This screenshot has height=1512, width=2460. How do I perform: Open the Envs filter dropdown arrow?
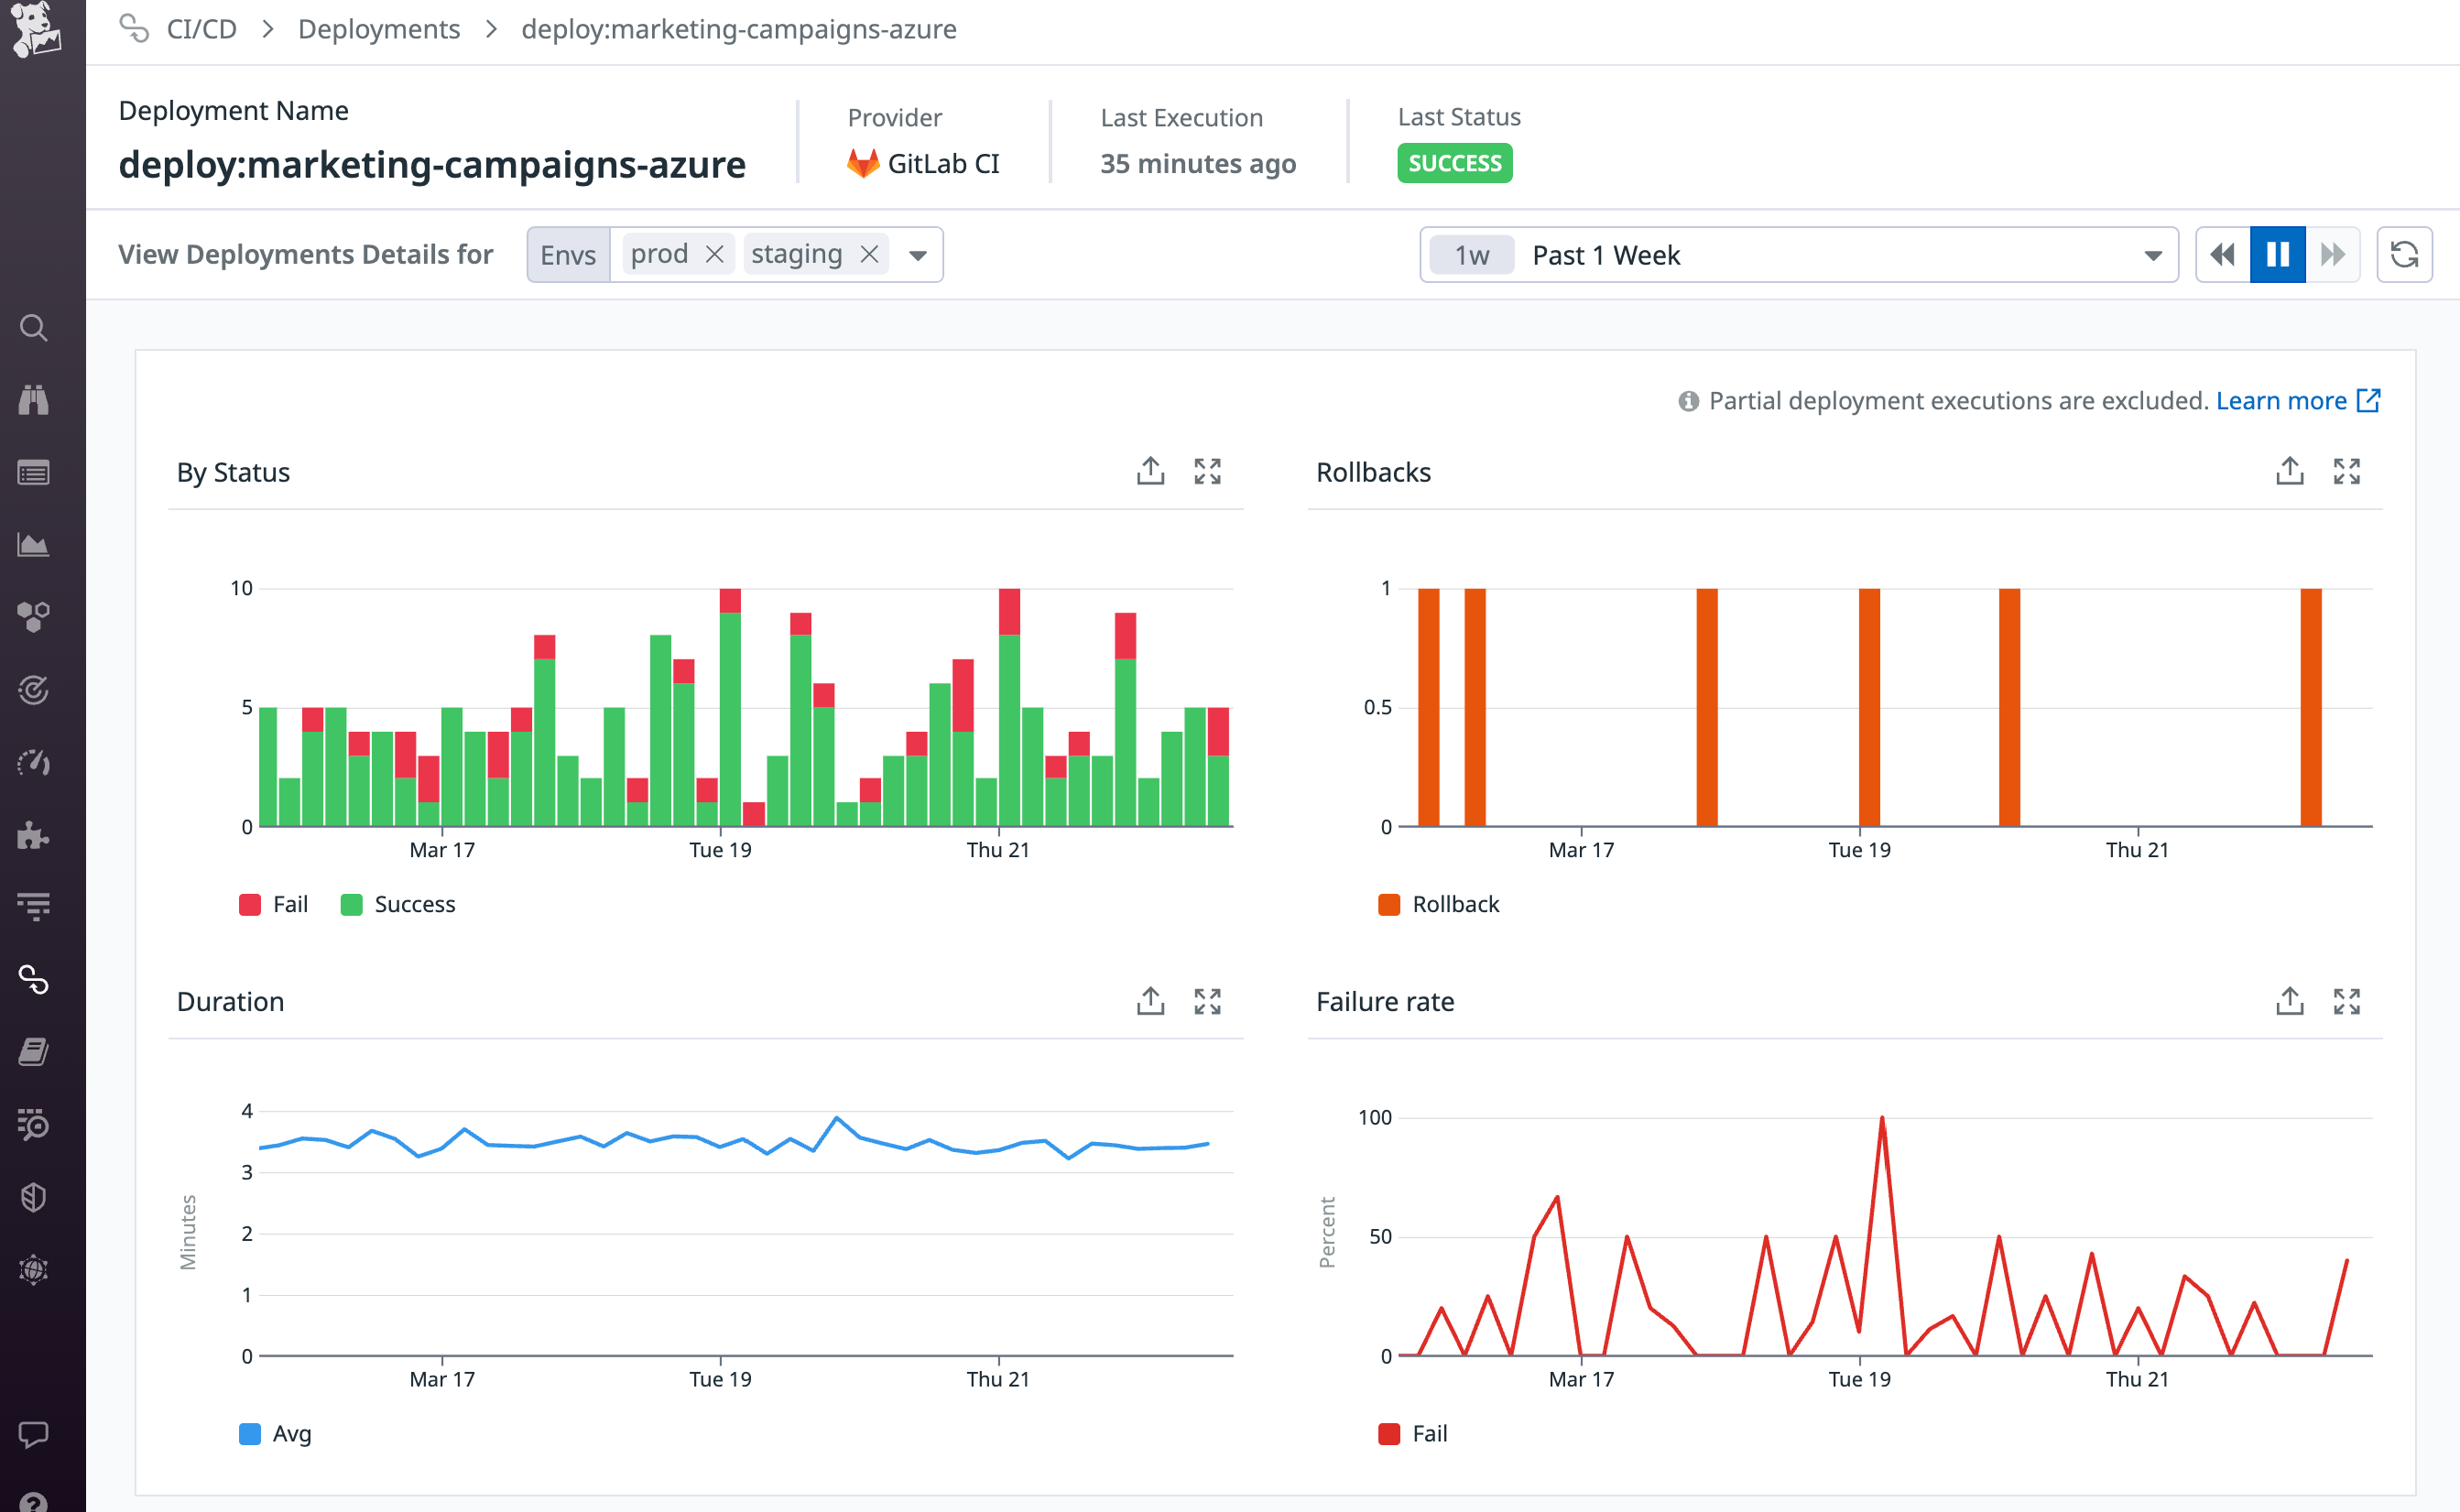click(917, 254)
